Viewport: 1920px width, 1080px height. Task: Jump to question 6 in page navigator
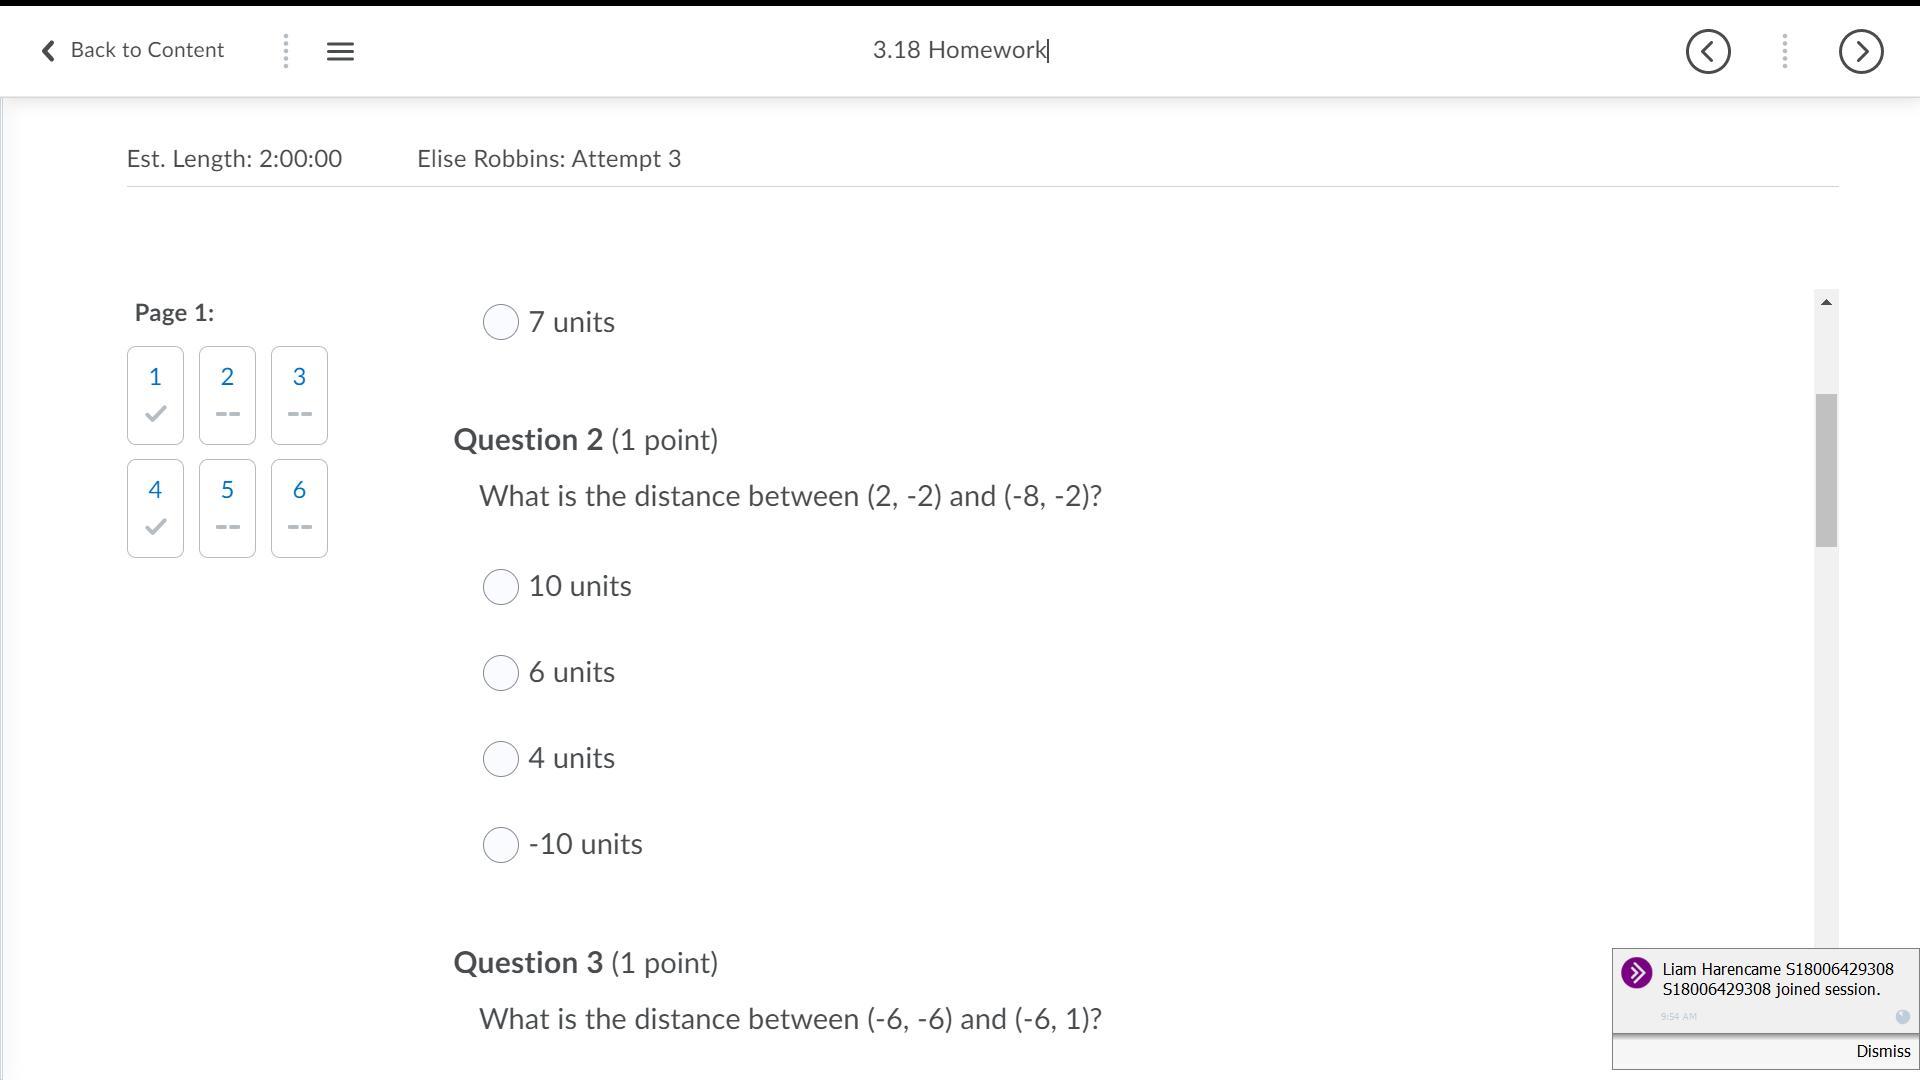(x=299, y=508)
